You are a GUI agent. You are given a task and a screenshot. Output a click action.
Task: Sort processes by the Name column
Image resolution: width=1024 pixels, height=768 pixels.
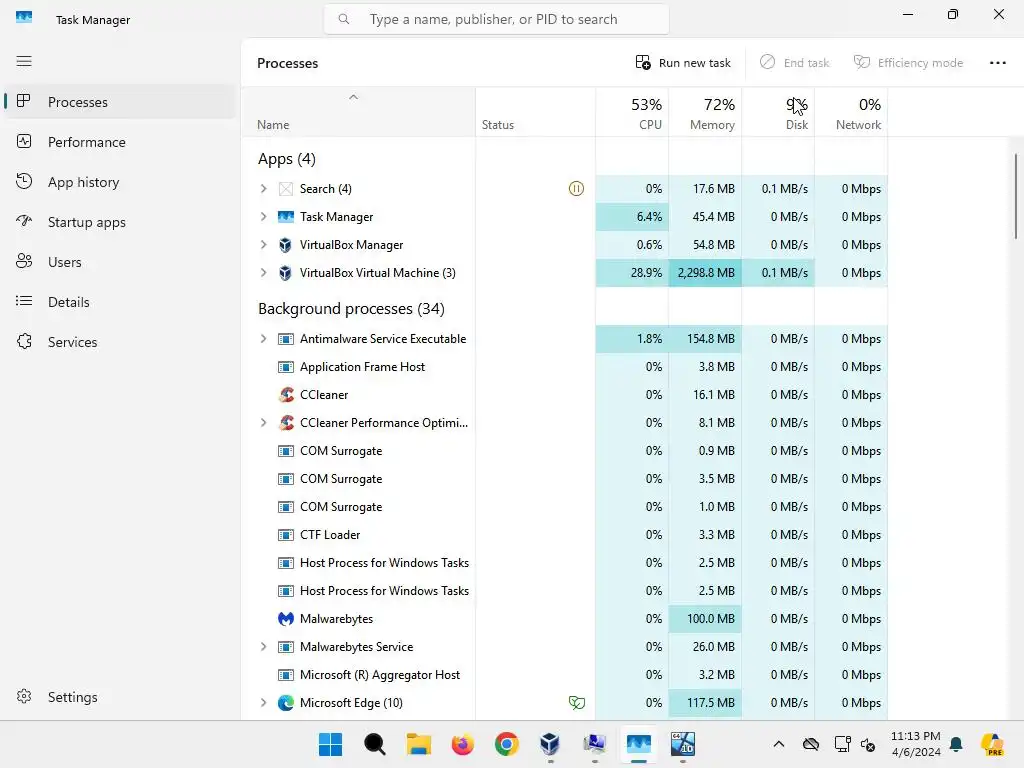click(x=358, y=112)
